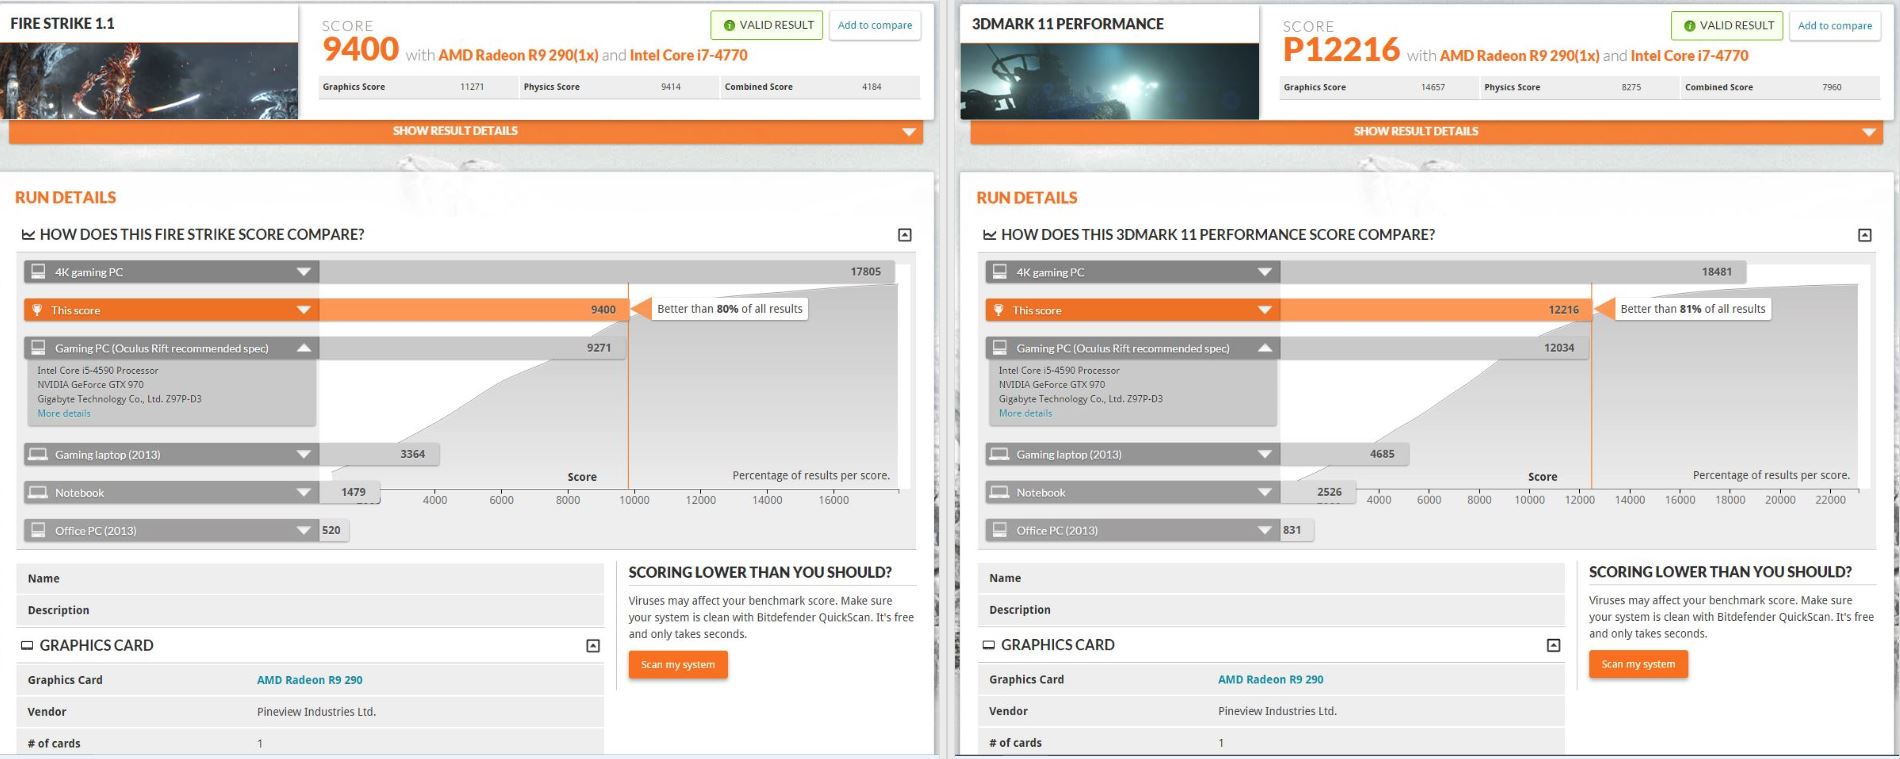Click the Gaming laptop (2013) icon in 3DMark 11 window

click(x=999, y=454)
